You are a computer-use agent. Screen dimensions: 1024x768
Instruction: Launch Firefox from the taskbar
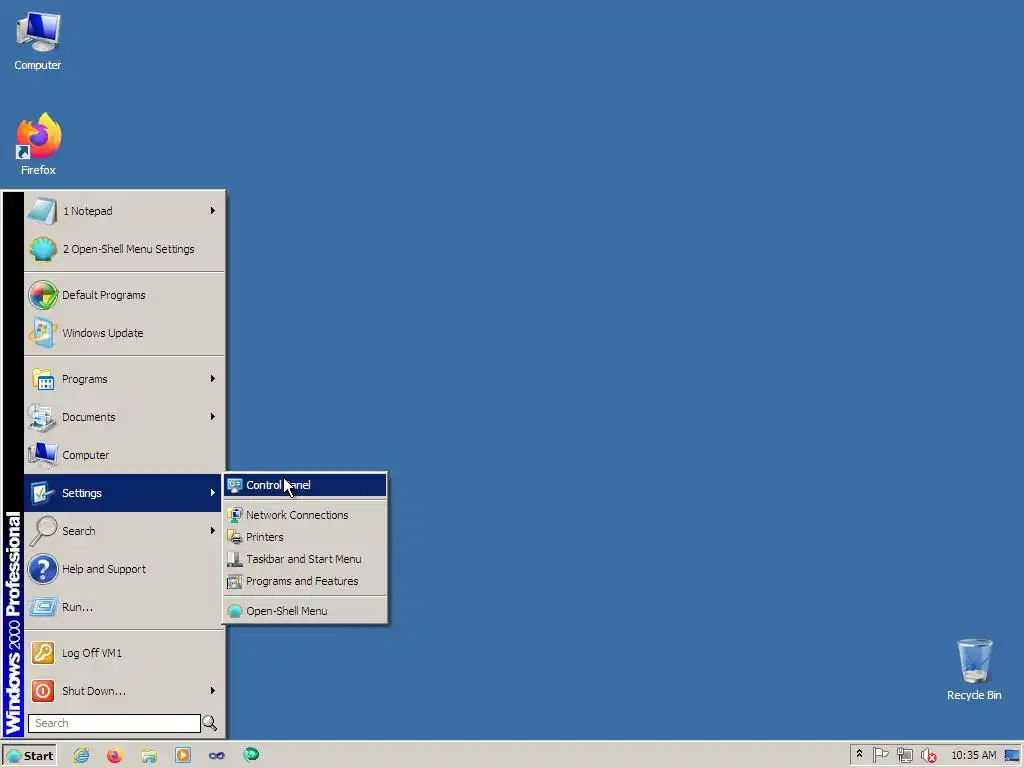tap(115, 756)
